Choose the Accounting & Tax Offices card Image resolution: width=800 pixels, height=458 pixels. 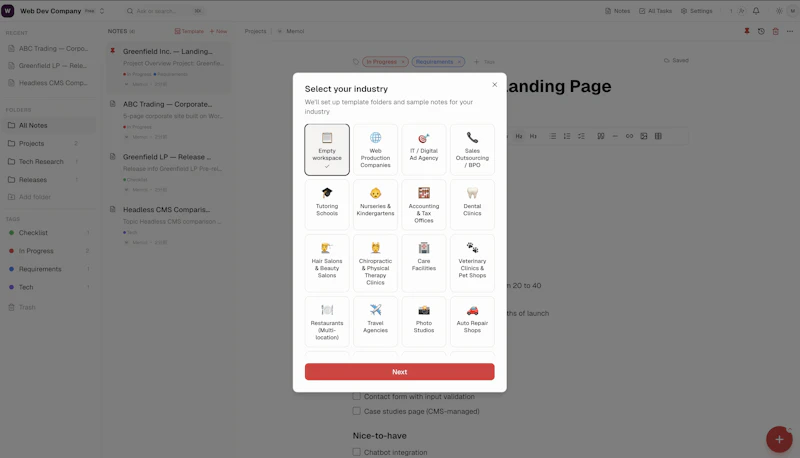(x=424, y=204)
